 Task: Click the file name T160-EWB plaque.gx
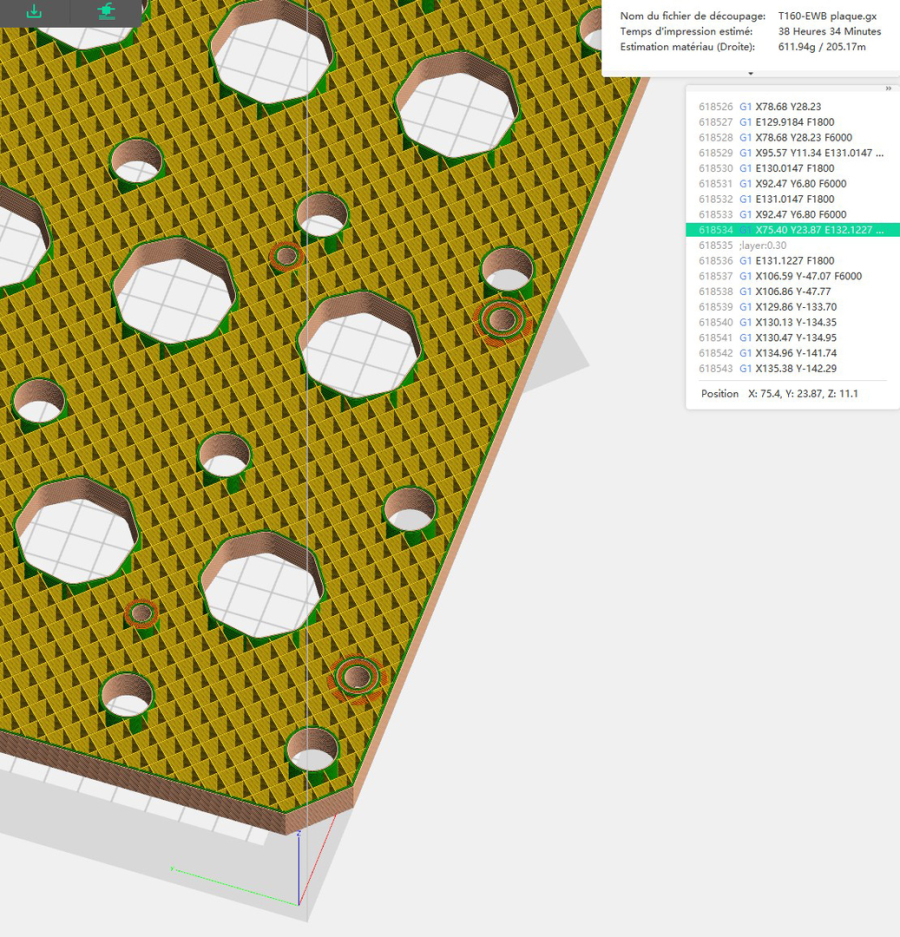coord(827,16)
